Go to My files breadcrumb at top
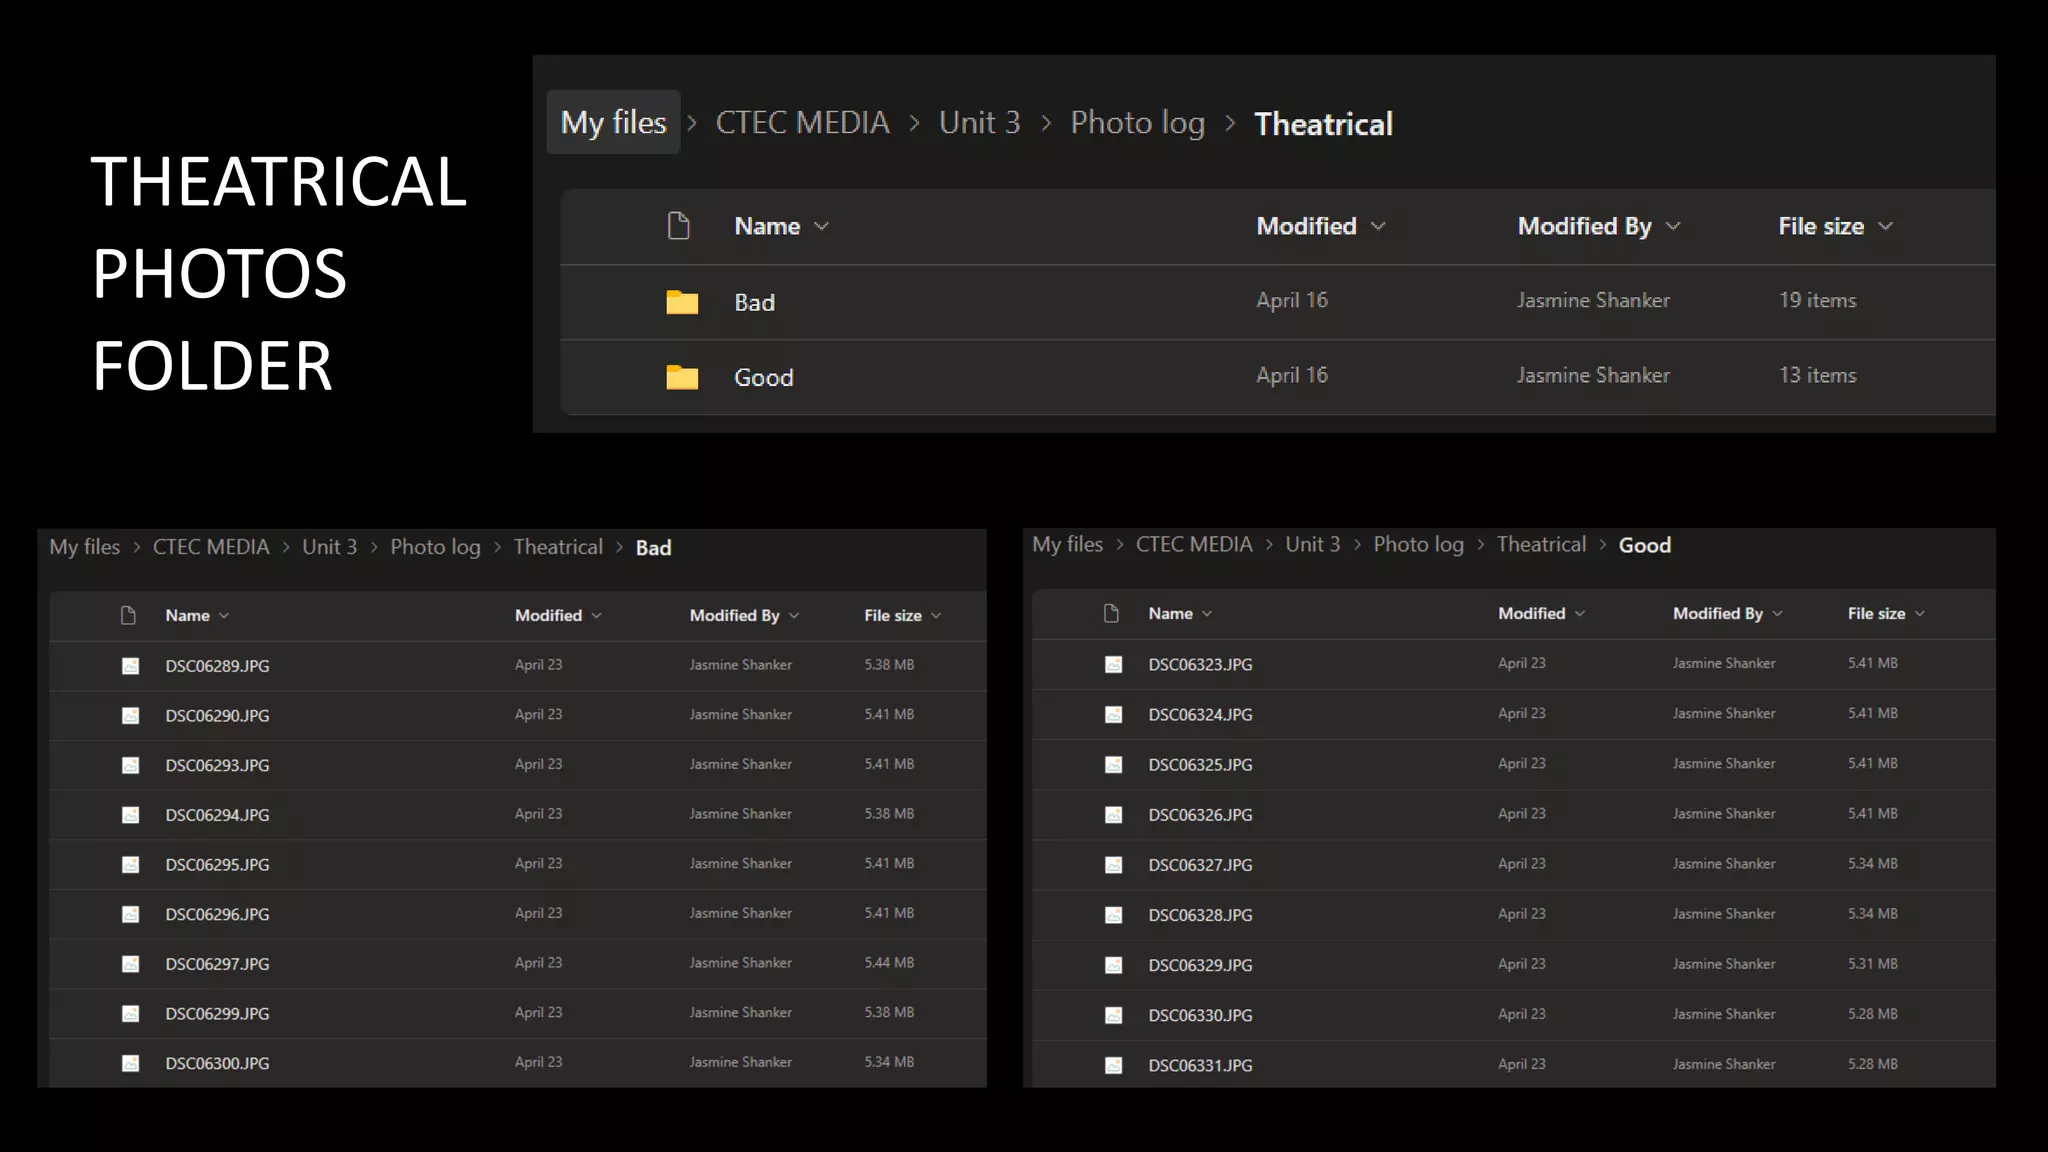The width and height of the screenshot is (2048, 1152). point(613,122)
